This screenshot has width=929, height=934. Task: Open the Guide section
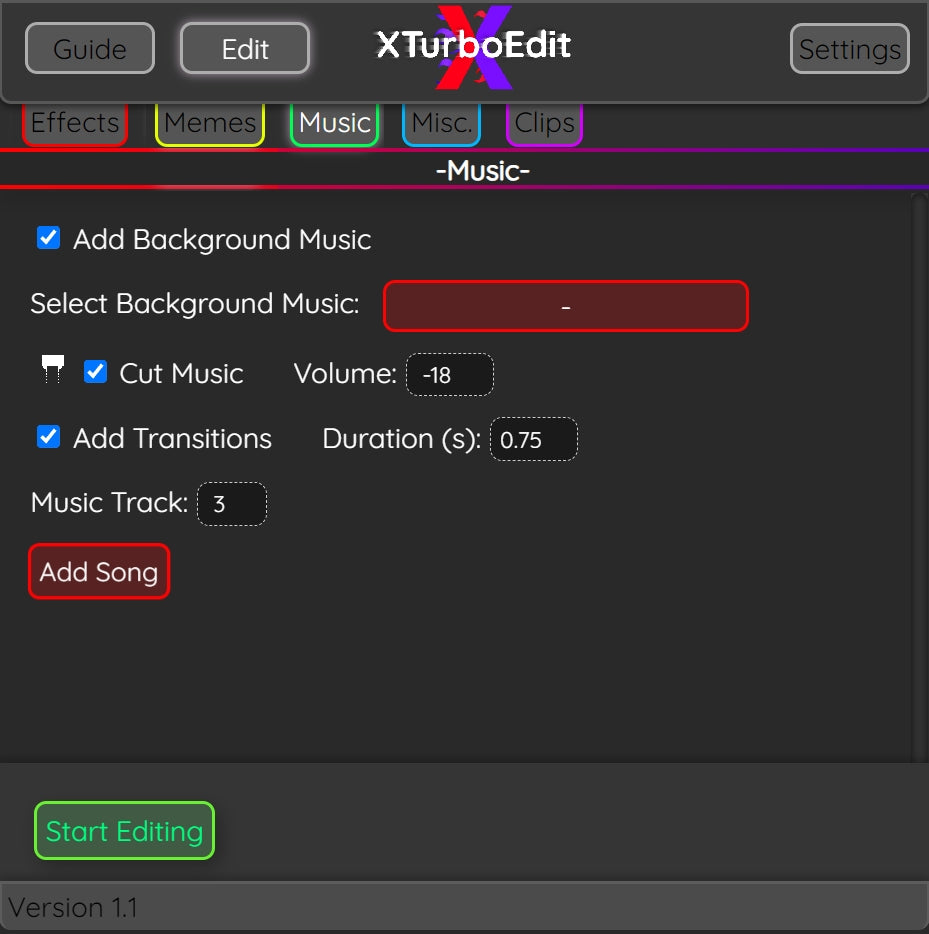[89, 47]
